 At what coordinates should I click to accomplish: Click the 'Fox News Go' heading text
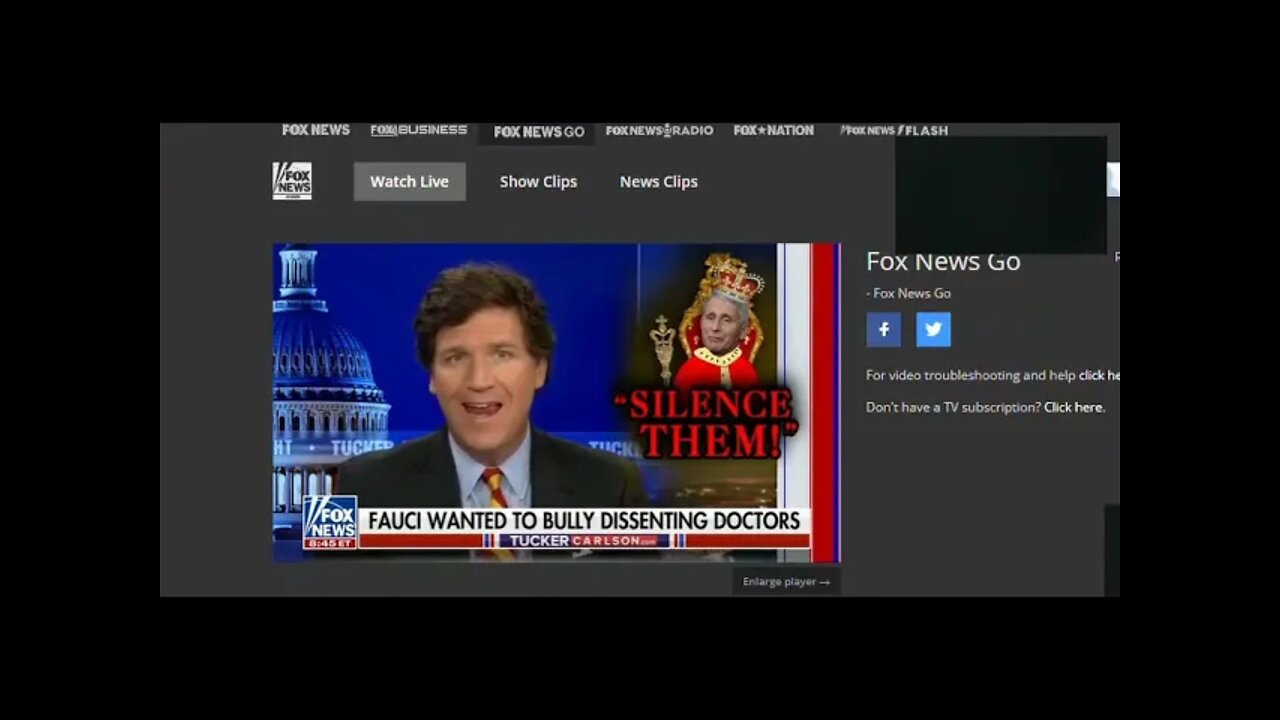pos(943,262)
